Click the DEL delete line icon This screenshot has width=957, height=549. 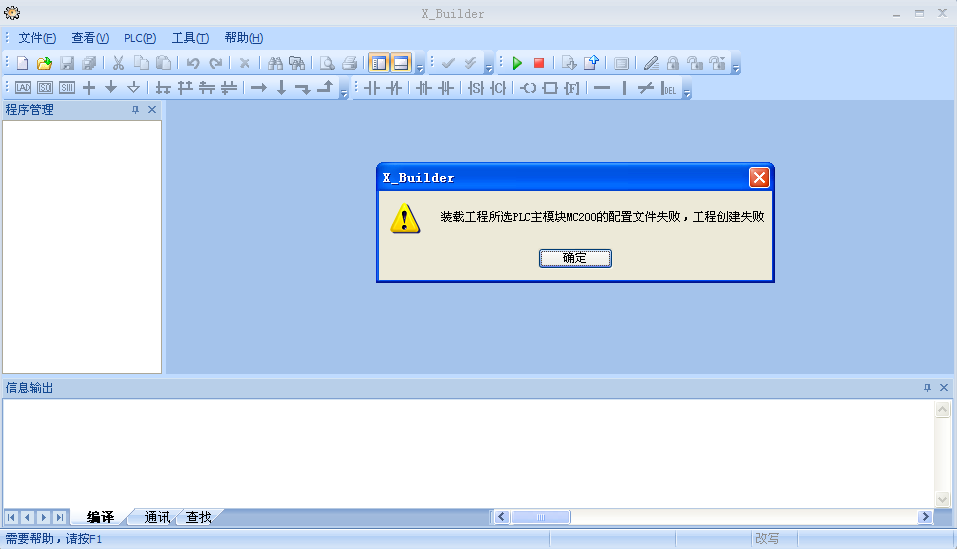click(669, 88)
